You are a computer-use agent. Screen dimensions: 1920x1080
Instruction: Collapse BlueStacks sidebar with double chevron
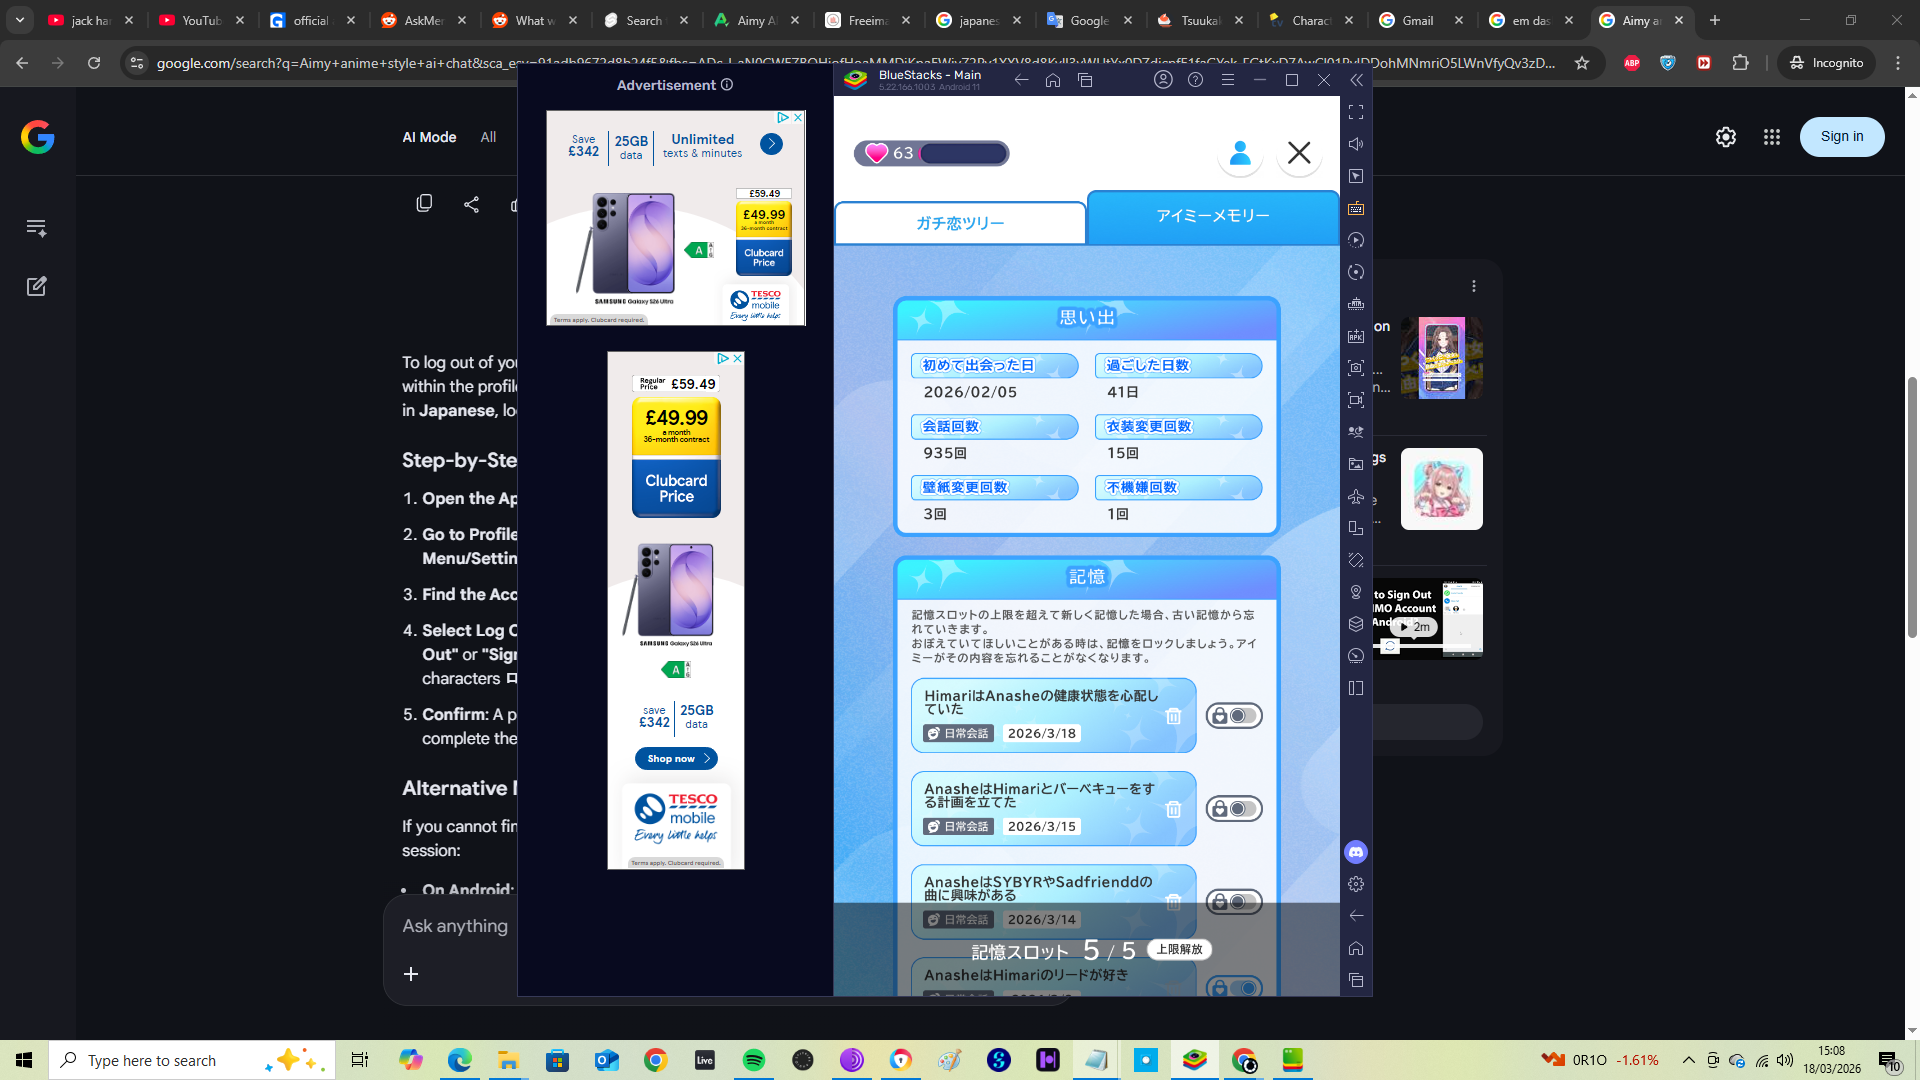coord(1356,80)
